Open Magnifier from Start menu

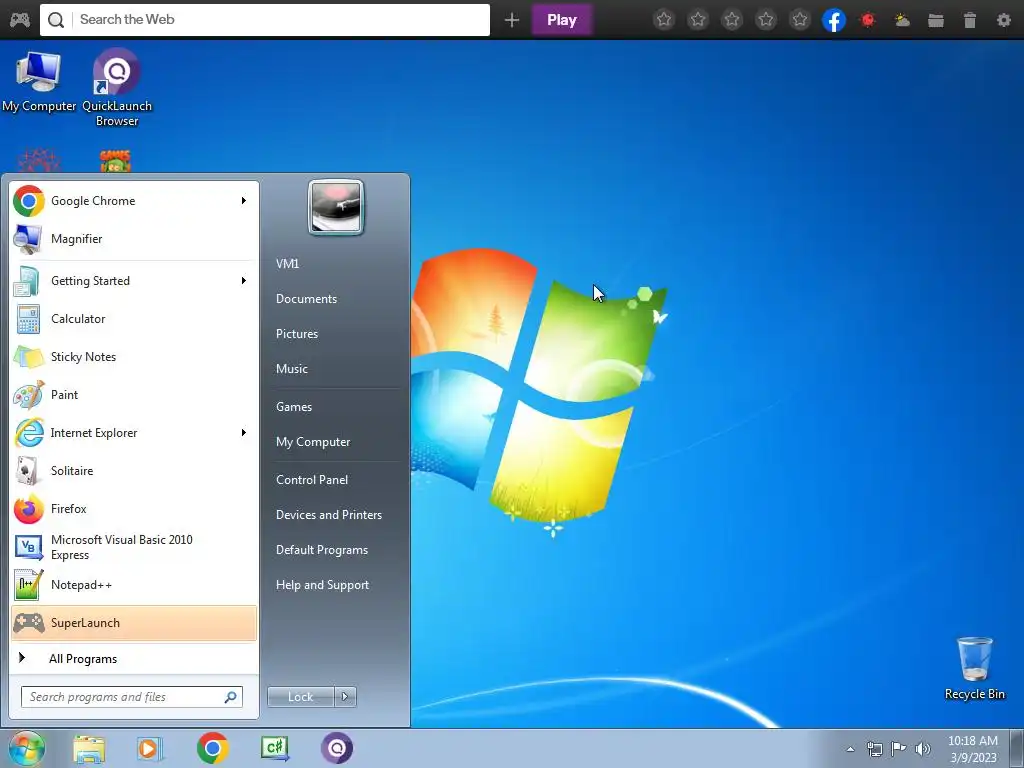(134, 238)
